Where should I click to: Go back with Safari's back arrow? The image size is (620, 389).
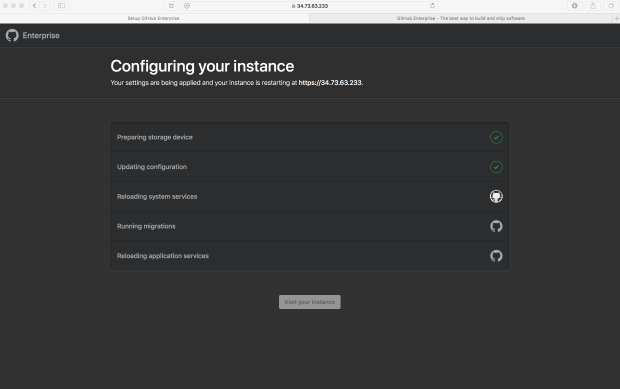point(34,6)
